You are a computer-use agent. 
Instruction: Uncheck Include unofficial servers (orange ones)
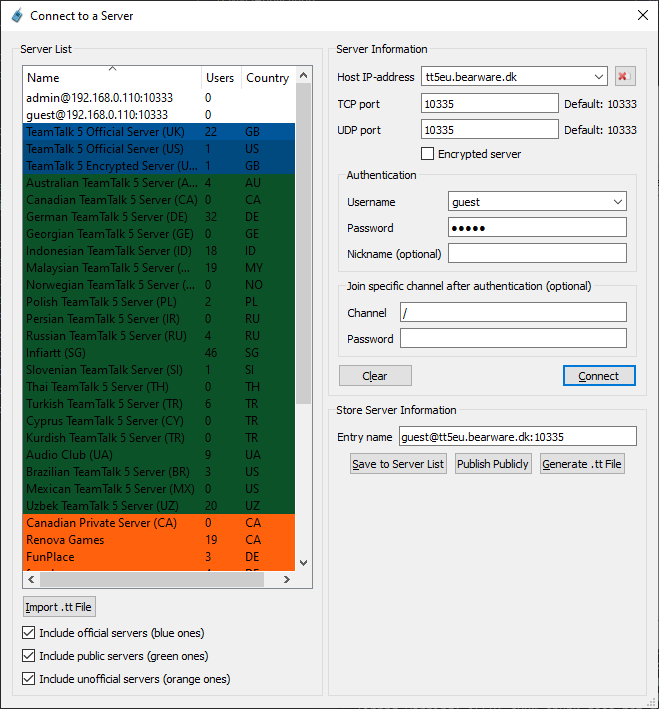(28, 679)
